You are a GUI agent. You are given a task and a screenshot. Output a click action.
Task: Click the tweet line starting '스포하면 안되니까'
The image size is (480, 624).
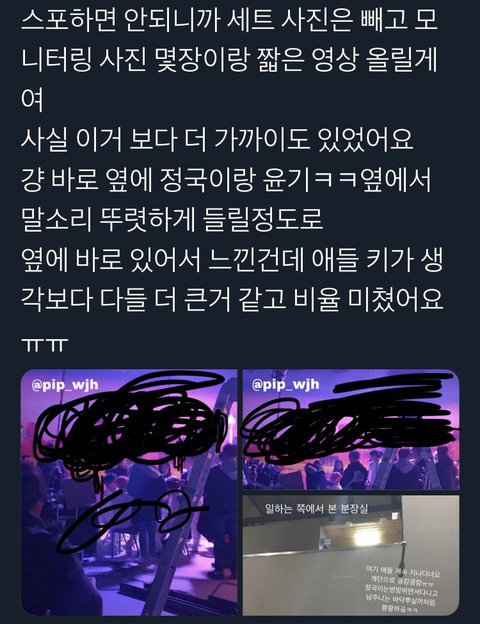230,20
